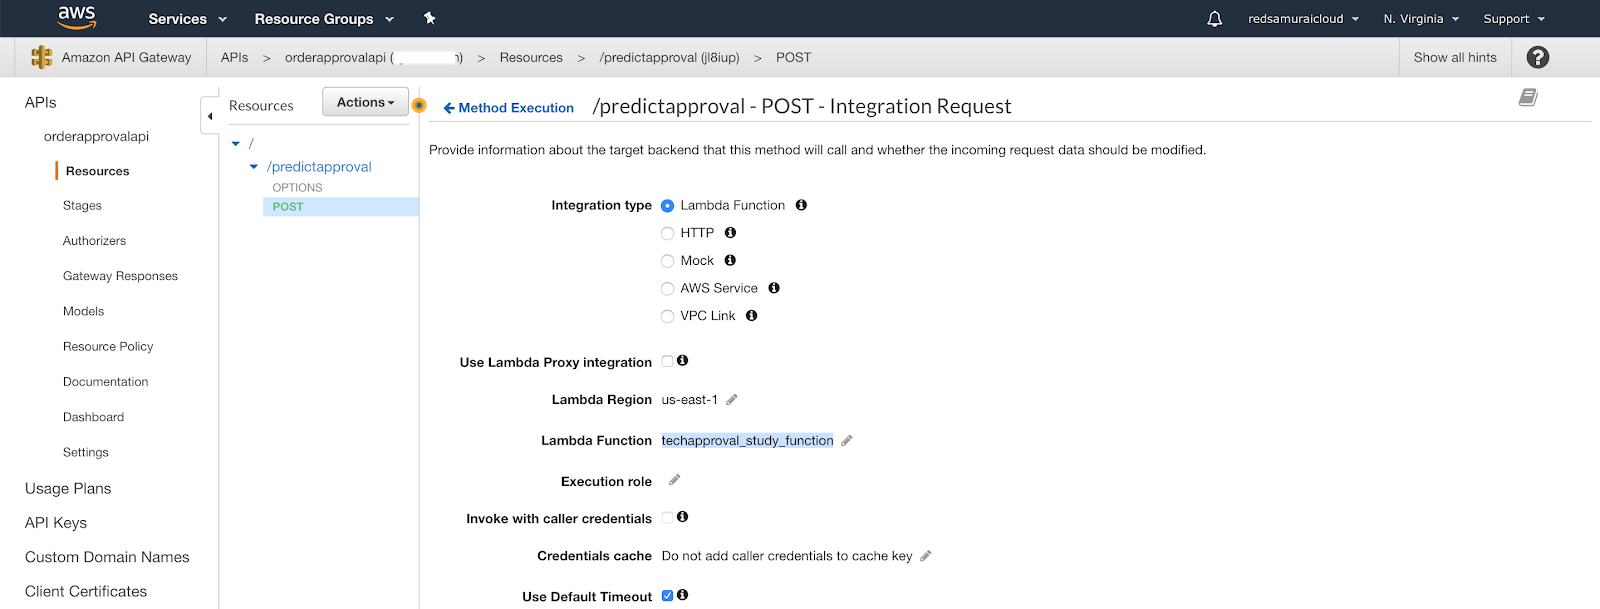Select the HTTP integration type
Viewport: 1600px width, 609px height.
pos(667,233)
